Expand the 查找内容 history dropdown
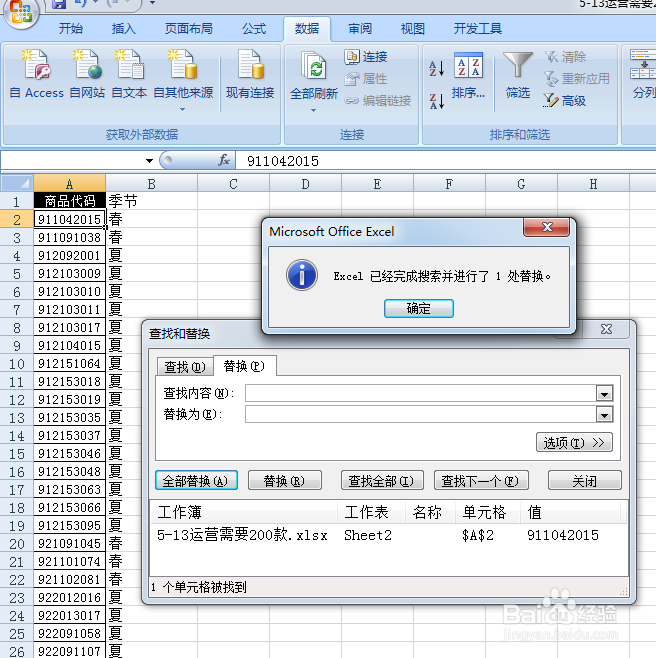The width and height of the screenshot is (656, 658). coord(604,394)
